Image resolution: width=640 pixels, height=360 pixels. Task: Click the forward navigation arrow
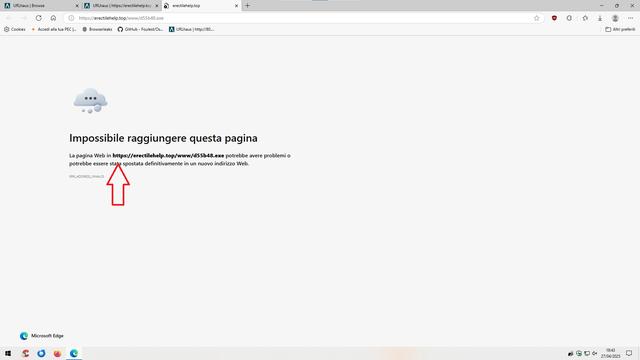(24, 18)
